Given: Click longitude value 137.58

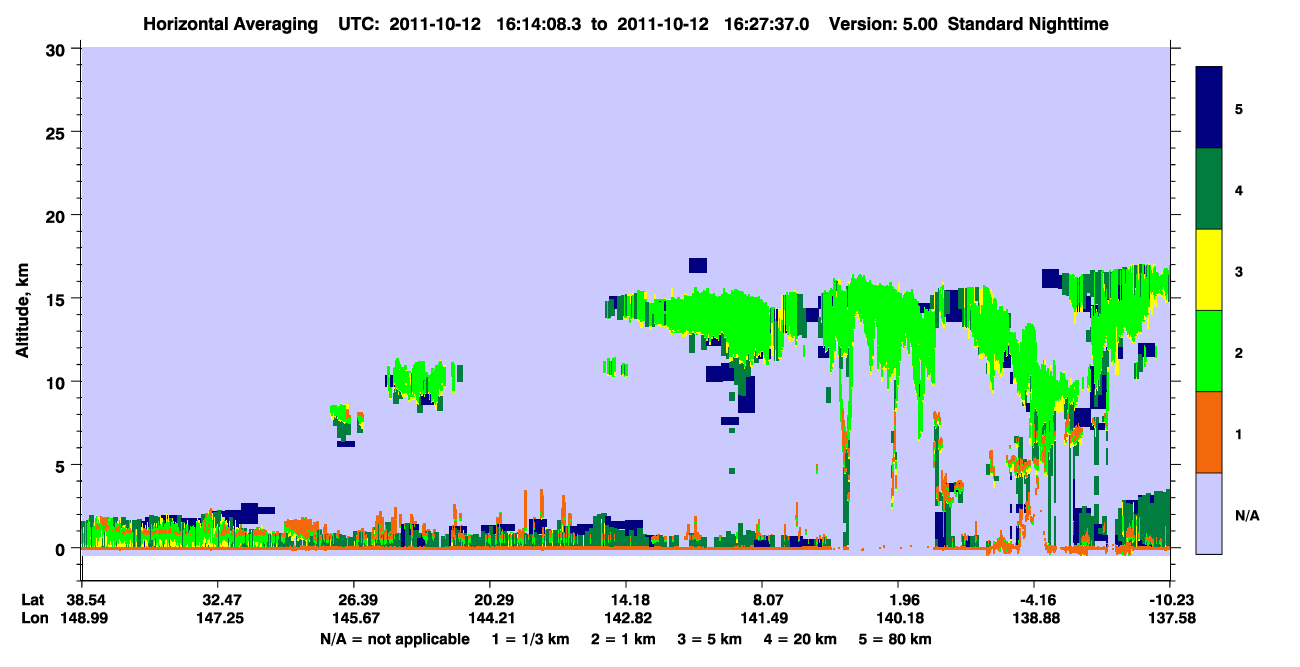Looking at the screenshot, I should [x=1170, y=618].
